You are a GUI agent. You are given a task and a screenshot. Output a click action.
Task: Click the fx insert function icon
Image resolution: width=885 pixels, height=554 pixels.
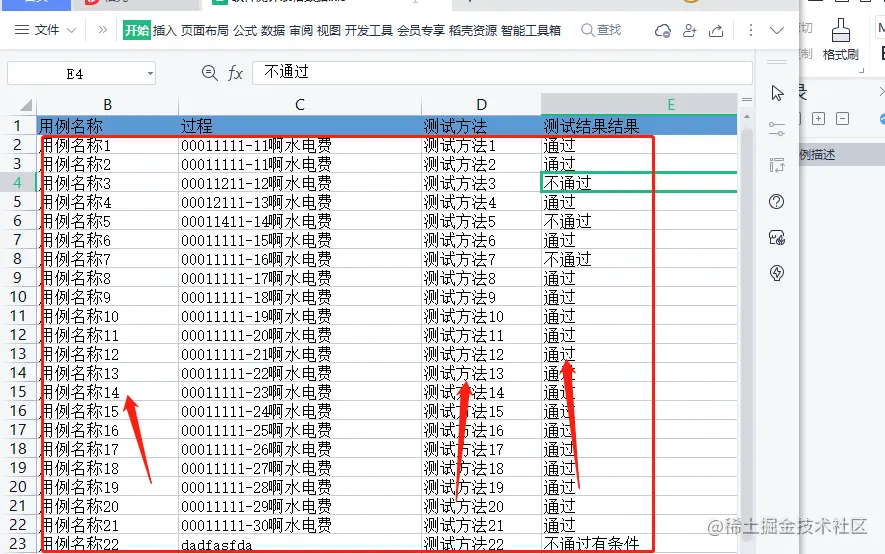tap(235, 73)
